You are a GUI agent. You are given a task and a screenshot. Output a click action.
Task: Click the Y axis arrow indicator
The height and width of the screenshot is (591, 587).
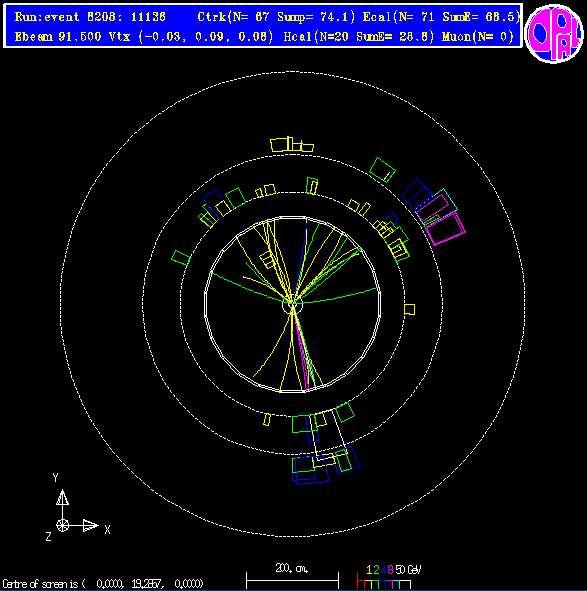coord(62,498)
